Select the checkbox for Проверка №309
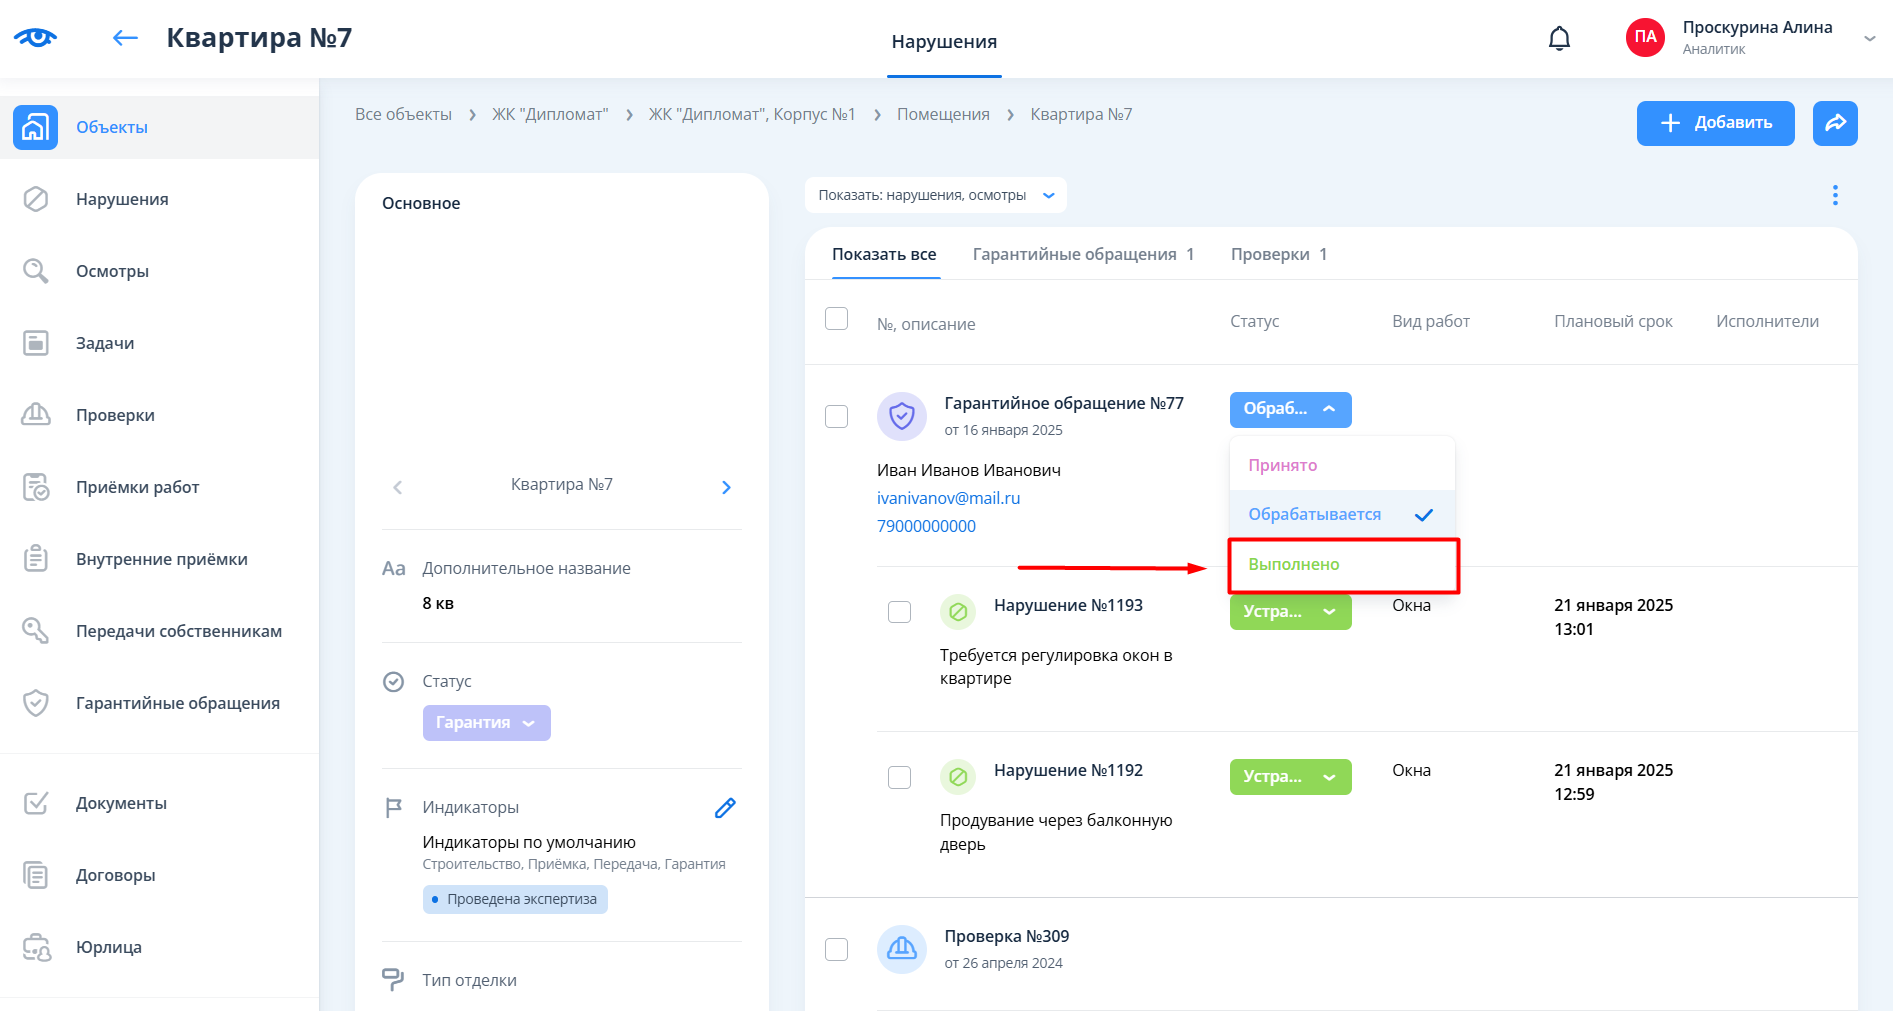Image resolution: width=1893 pixels, height=1011 pixels. pos(836,949)
